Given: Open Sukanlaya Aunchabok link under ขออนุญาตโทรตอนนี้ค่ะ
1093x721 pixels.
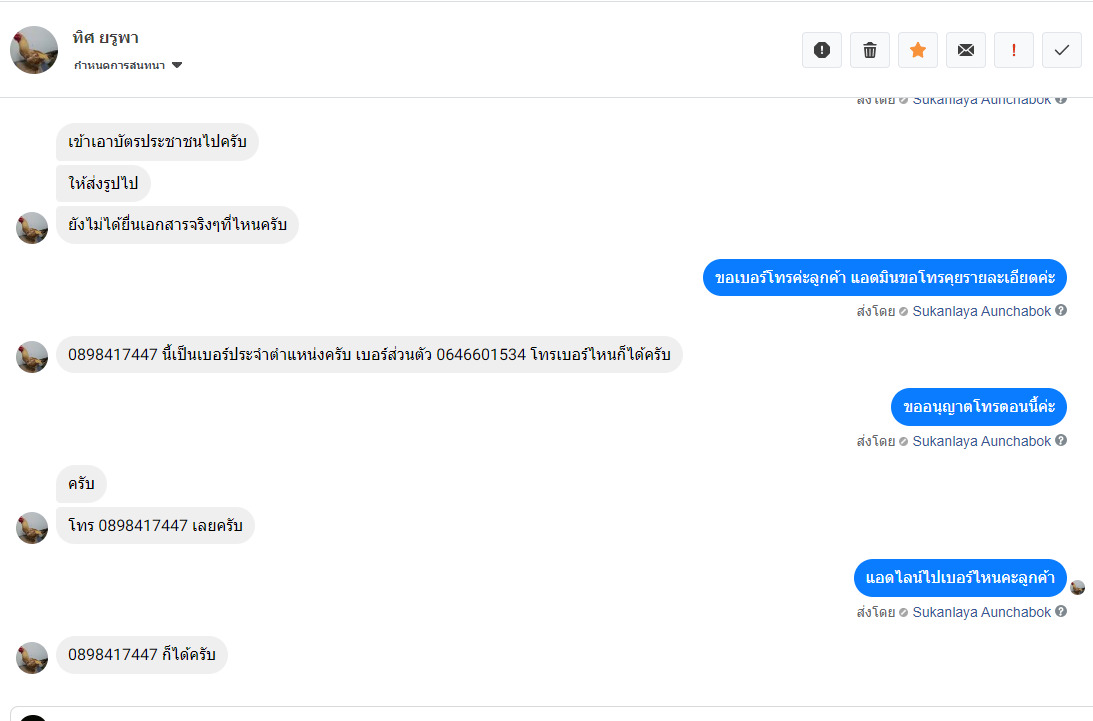Looking at the screenshot, I should pyautogui.click(x=981, y=441).
